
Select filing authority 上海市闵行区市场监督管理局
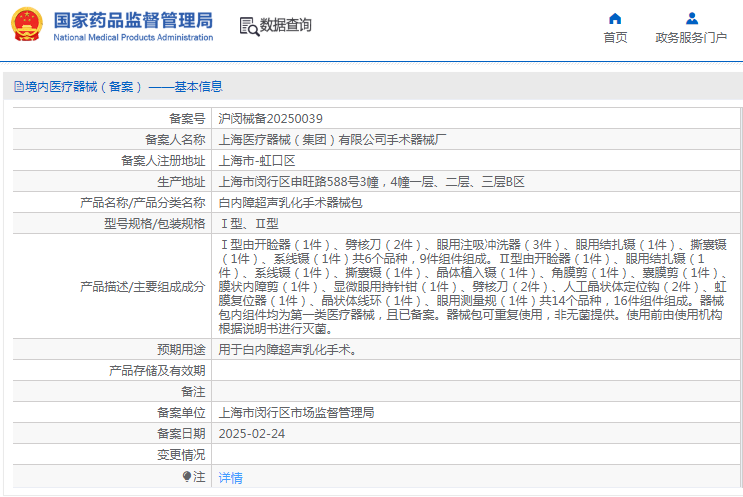click(x=296, y=413)
